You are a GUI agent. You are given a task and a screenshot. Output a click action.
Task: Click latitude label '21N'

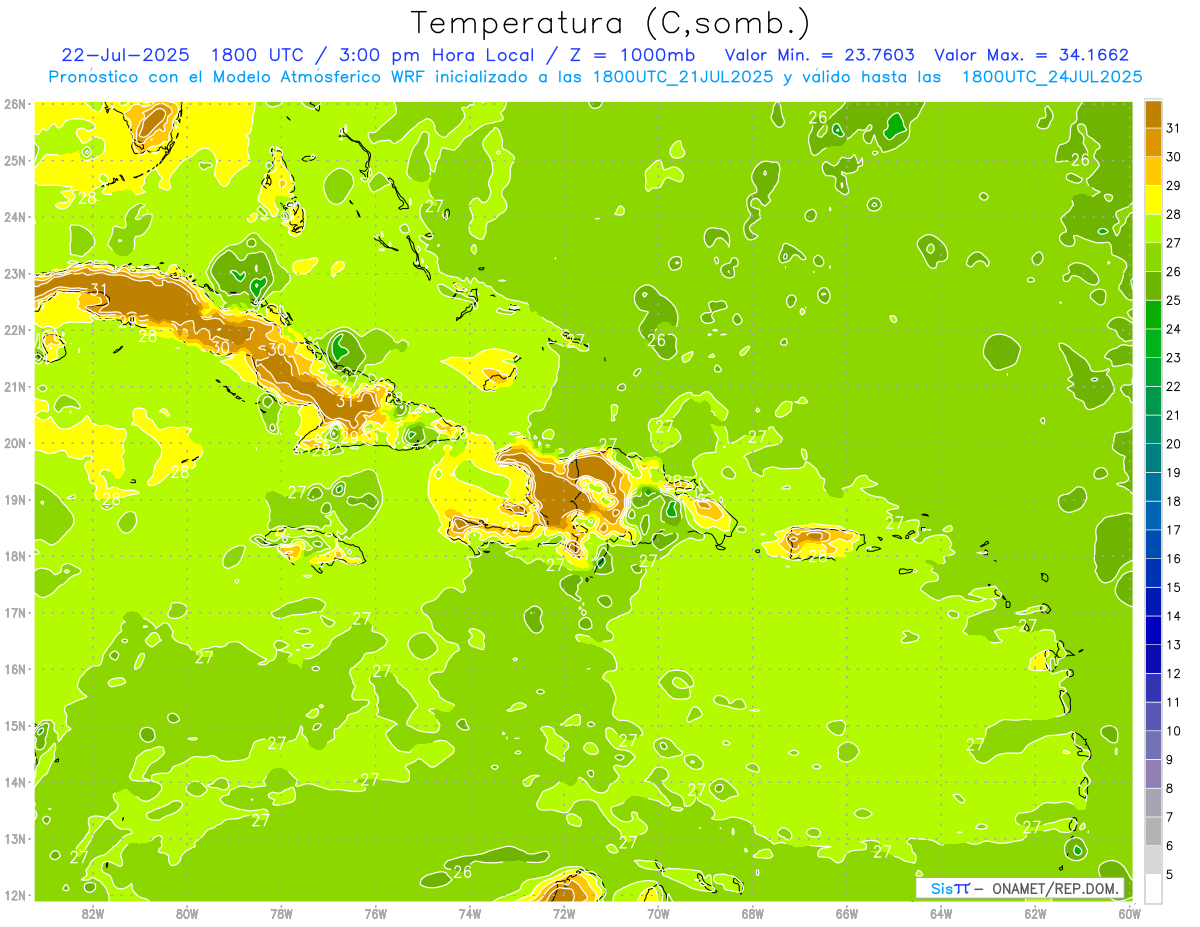pos(15,387)
